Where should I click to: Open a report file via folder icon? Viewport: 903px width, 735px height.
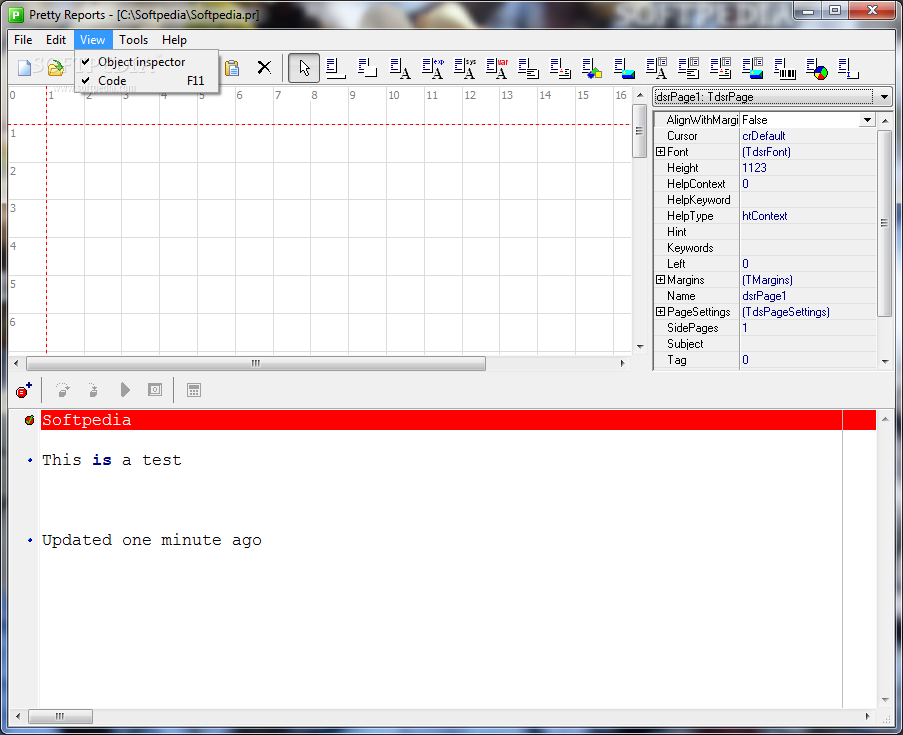55,68
